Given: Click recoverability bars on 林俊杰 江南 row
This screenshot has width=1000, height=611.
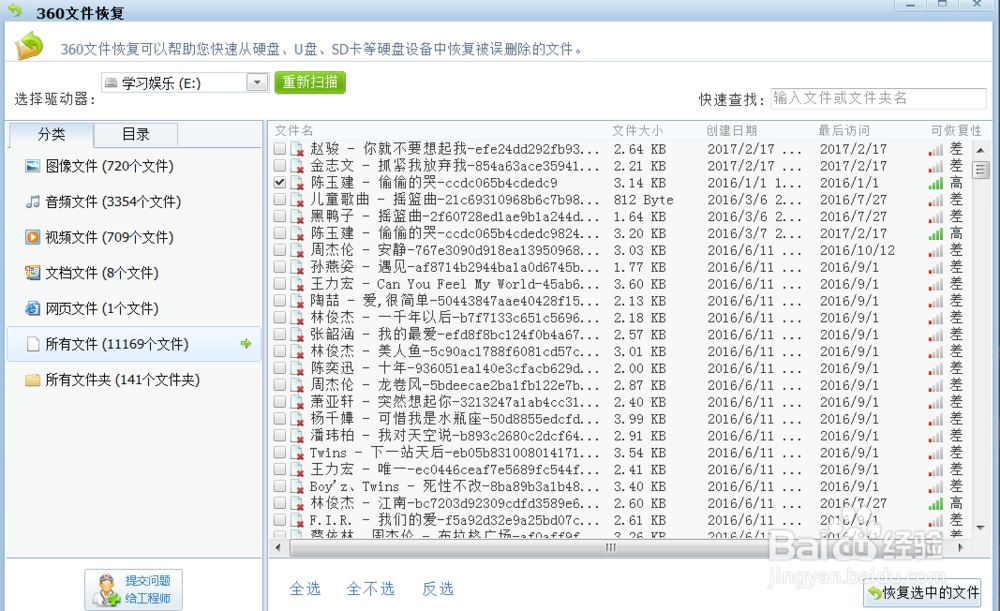Looking at the screenshot, I should (x=936, y=504).
